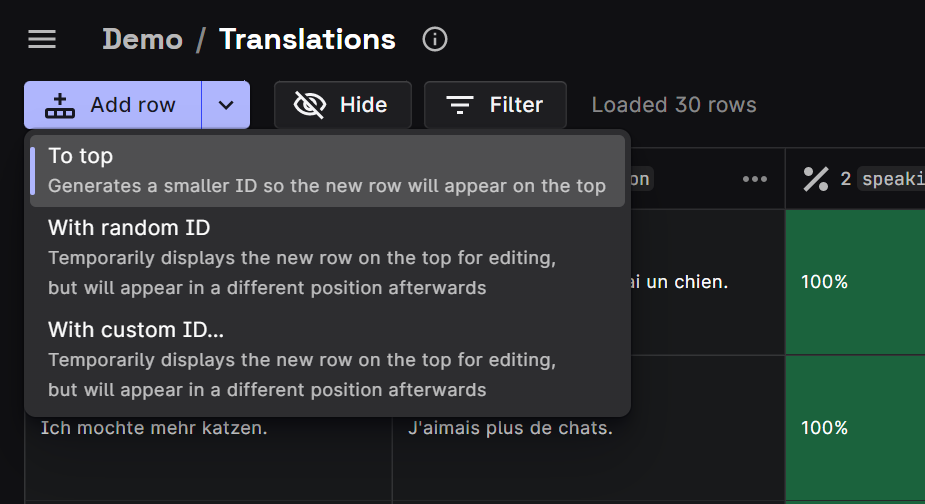Click the Translations page title
The width and height of the screenshot is (925, 504).
pyautogui.click(x=307, y=40)
